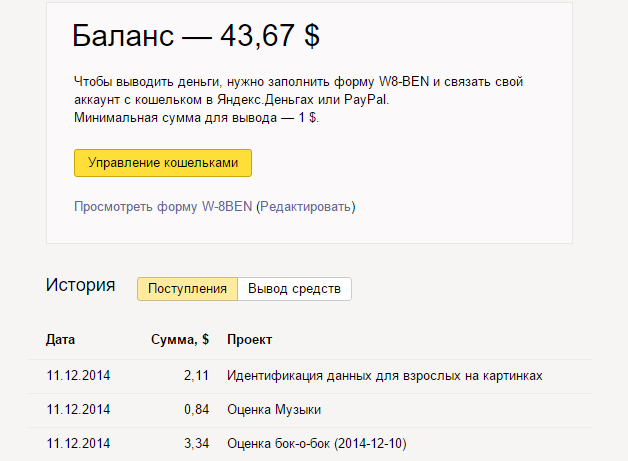The height and width of the screenshot is (461, 628).
Task: Click the Управление кошельками button
Action: coord(162,163)
